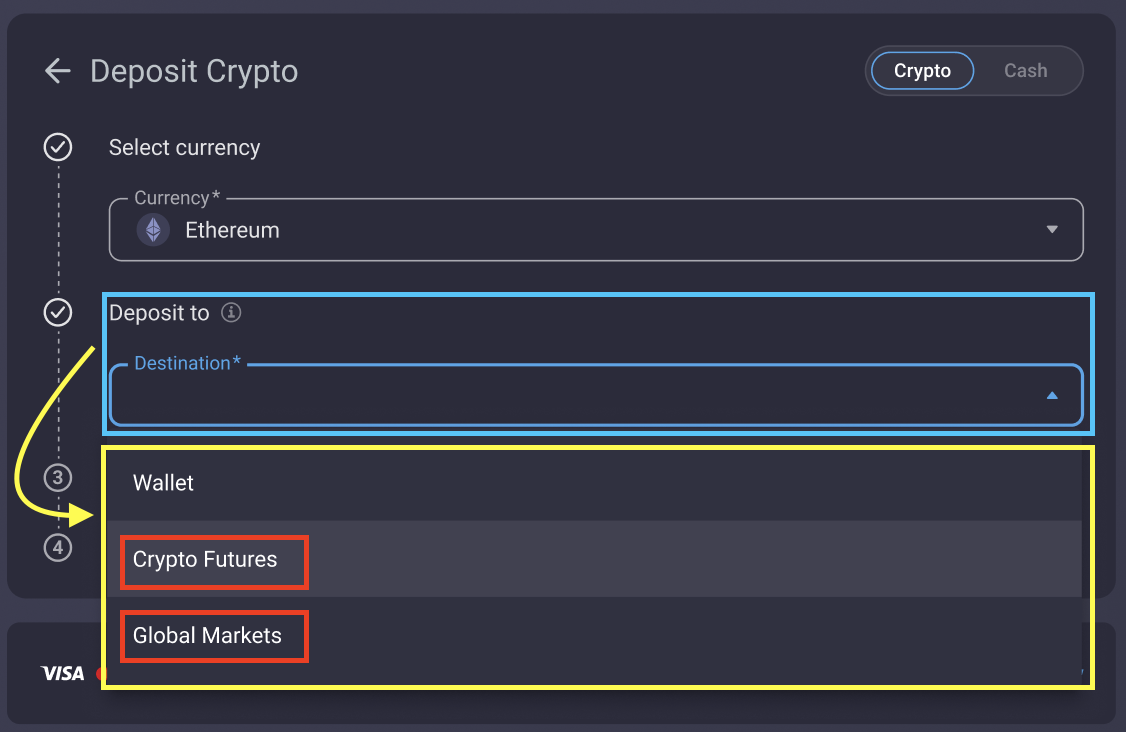Select Crypto Futures from the list

click(205, 559)
